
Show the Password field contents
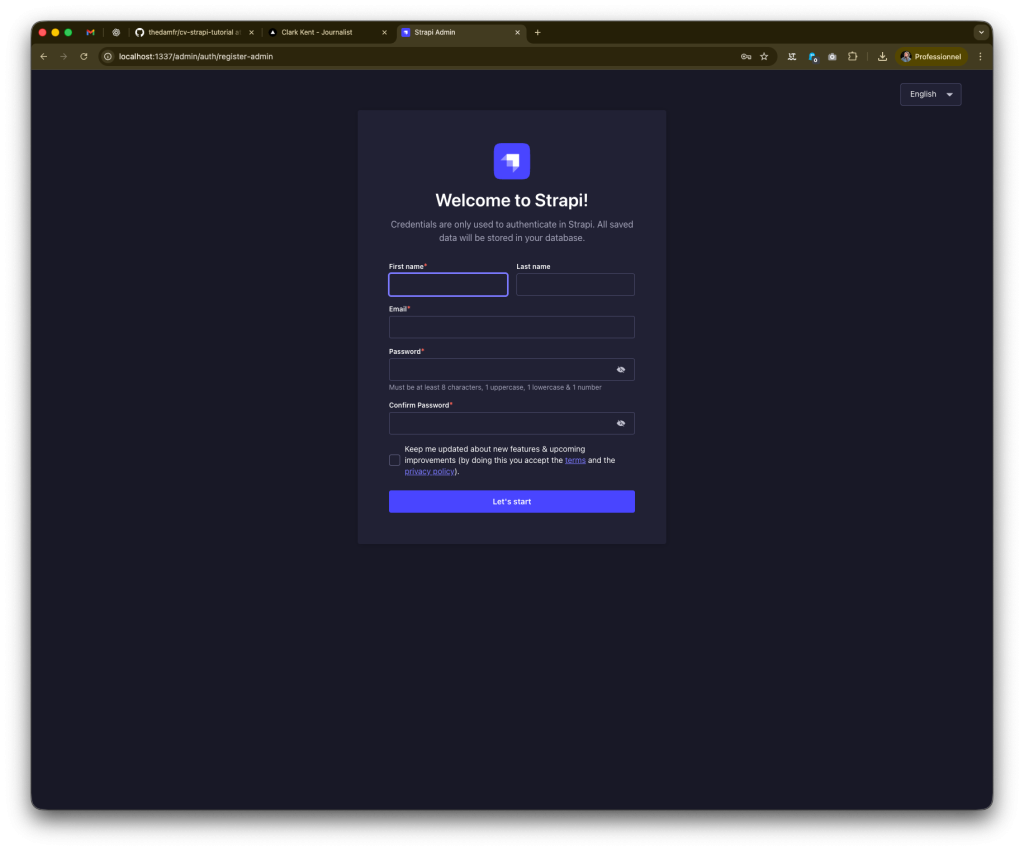point(620,370)
